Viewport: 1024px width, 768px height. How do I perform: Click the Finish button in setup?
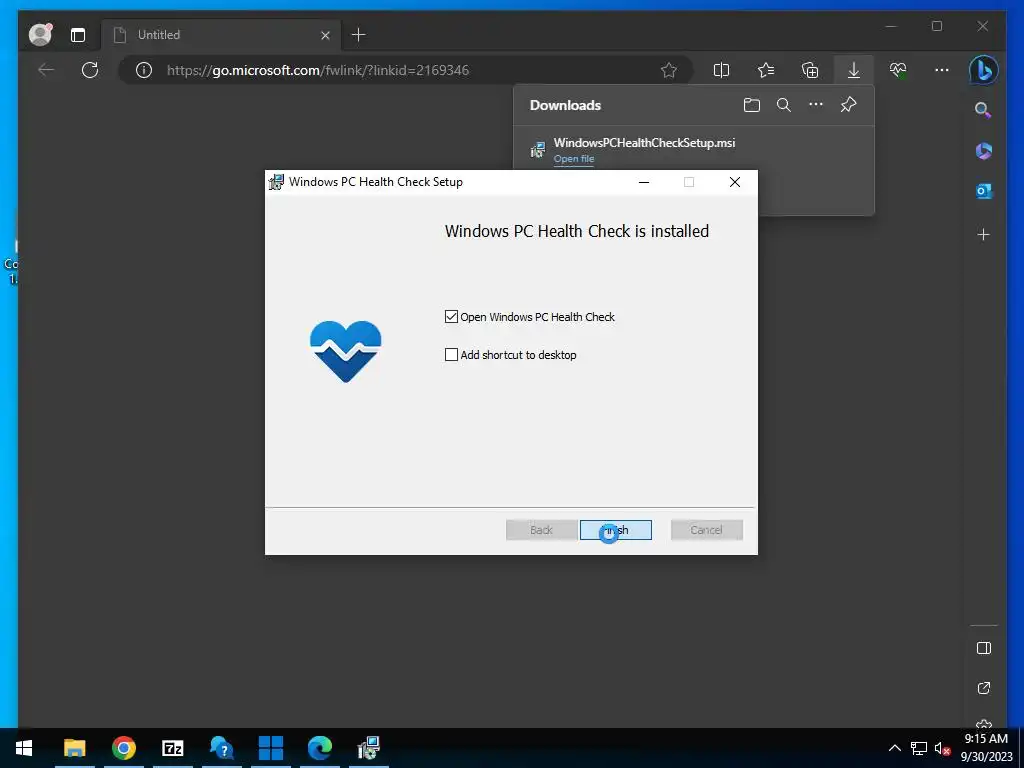(x=616, y=530)
